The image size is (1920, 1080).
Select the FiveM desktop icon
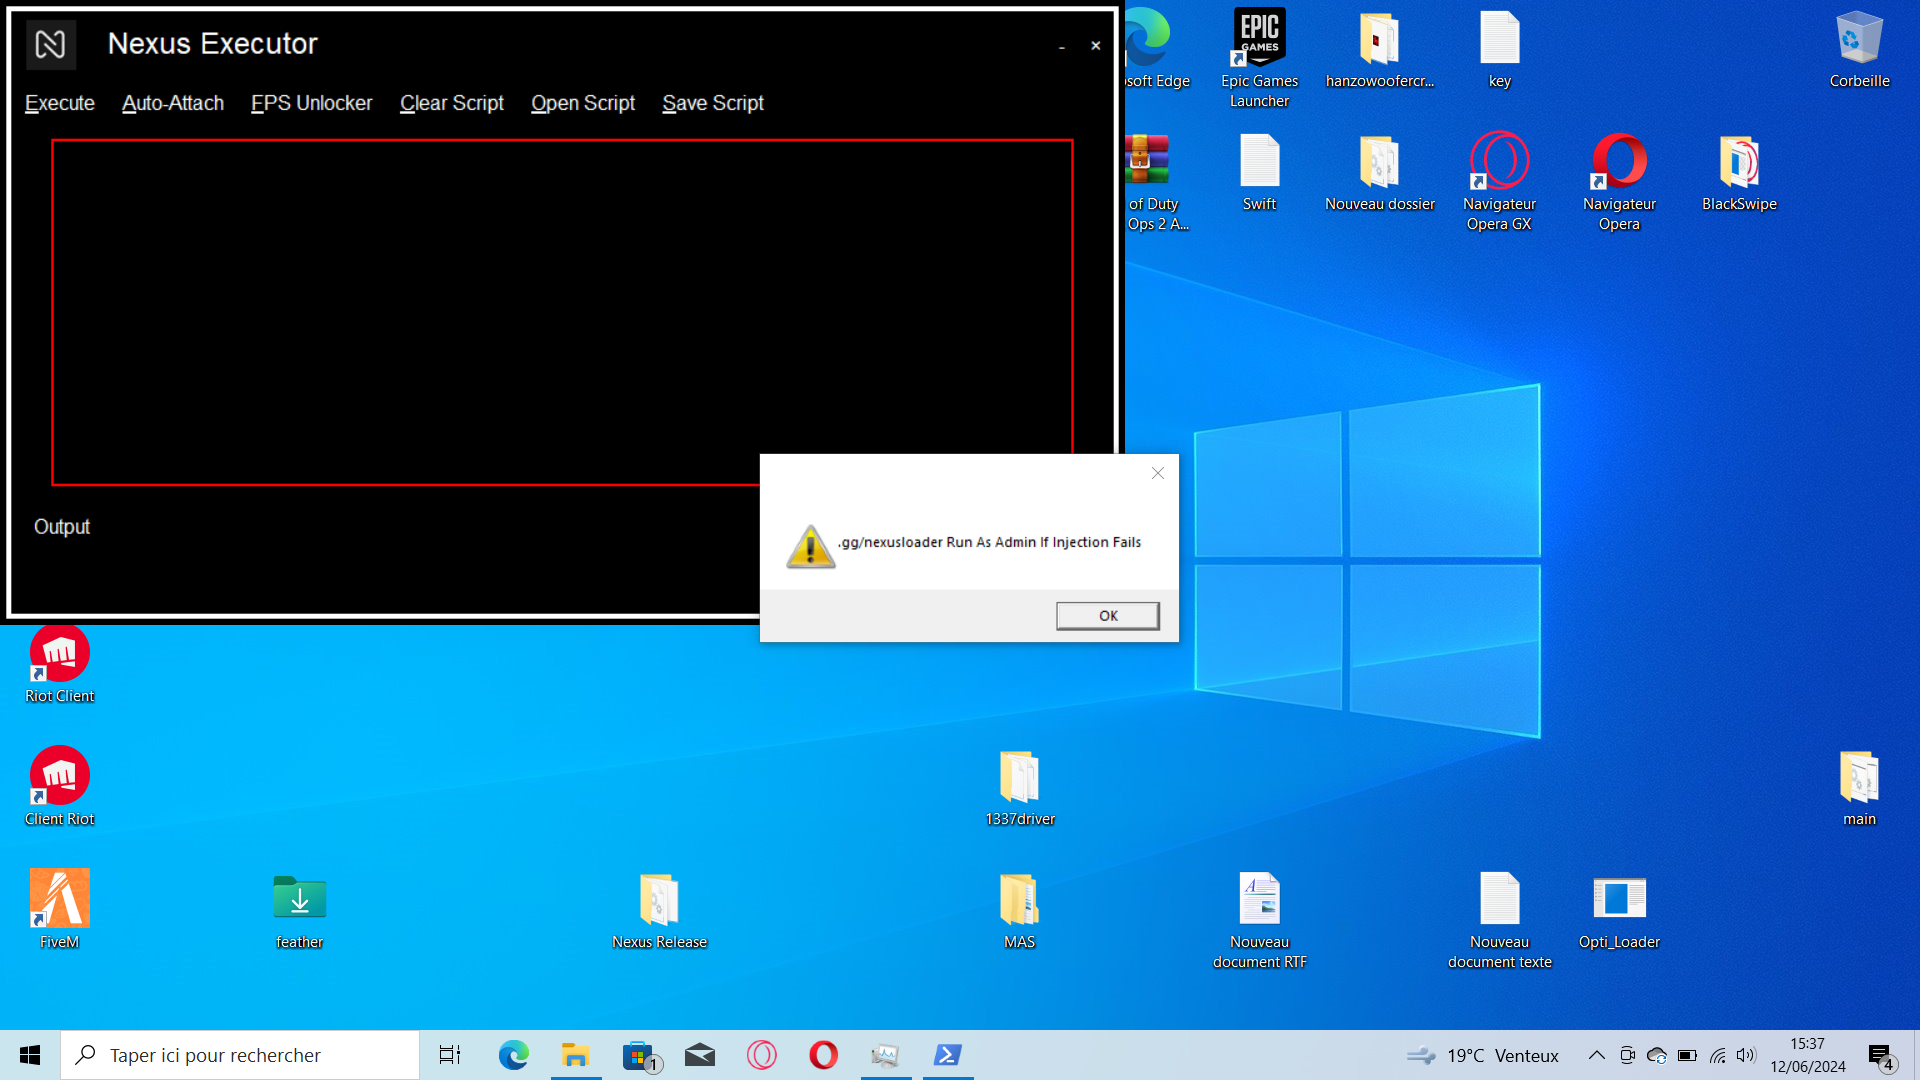click(60, 898)
